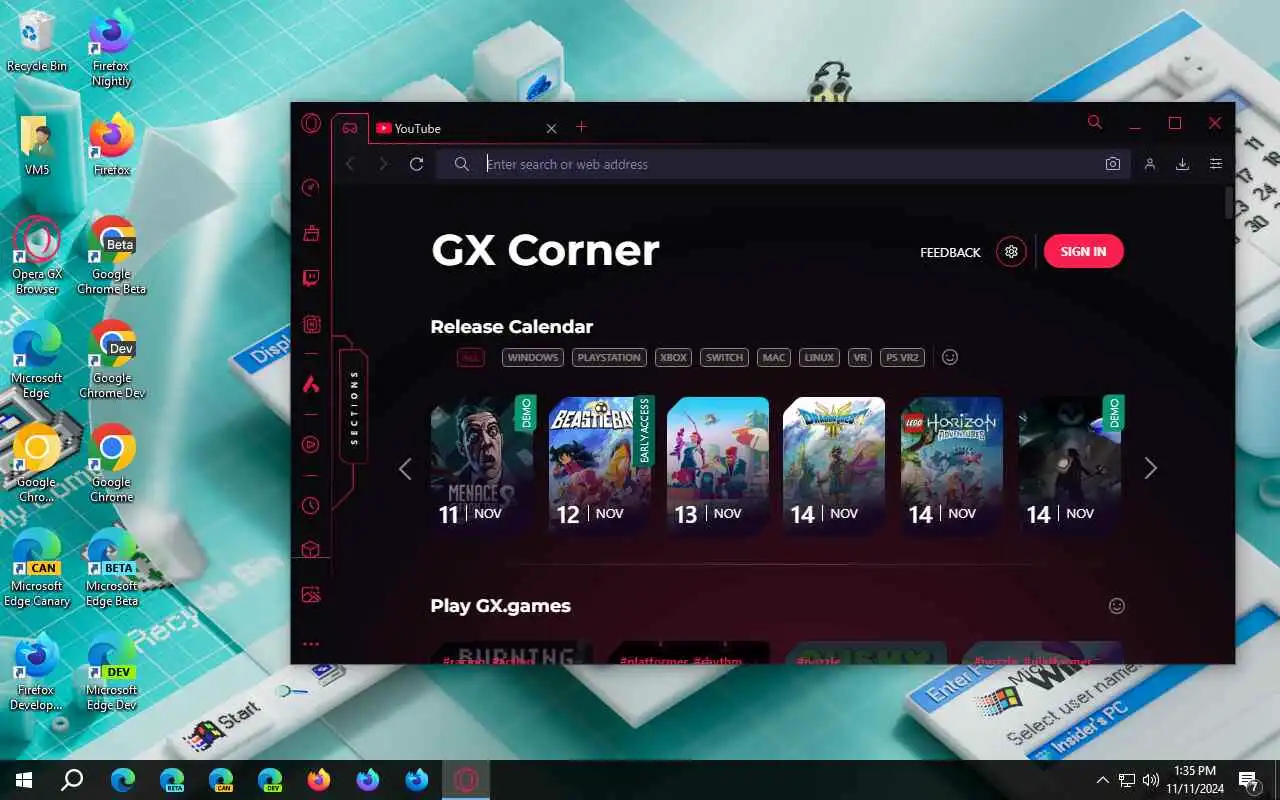The height and width of the screenshot is (800, 1280).
Task: Open the Aria AI icon in sidebar
Action: [311, 384]
